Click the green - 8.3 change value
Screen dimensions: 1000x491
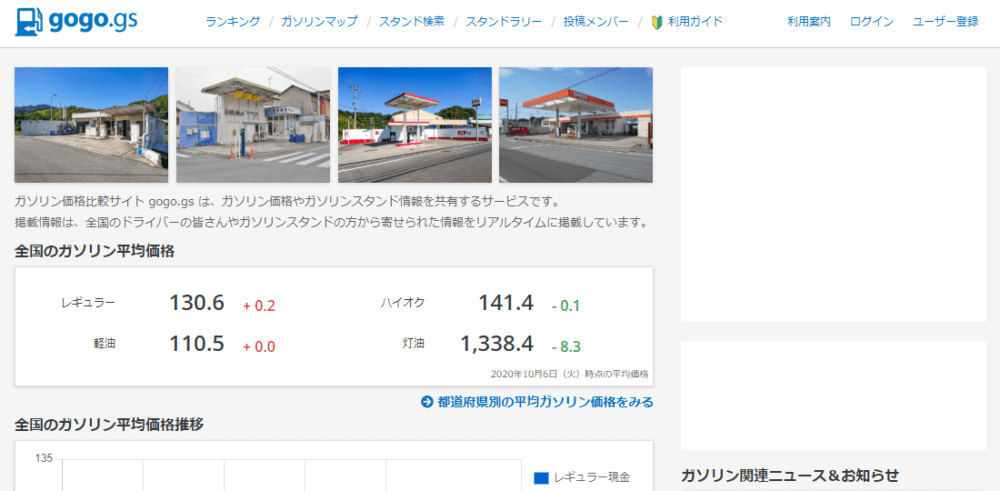(566, 347)
